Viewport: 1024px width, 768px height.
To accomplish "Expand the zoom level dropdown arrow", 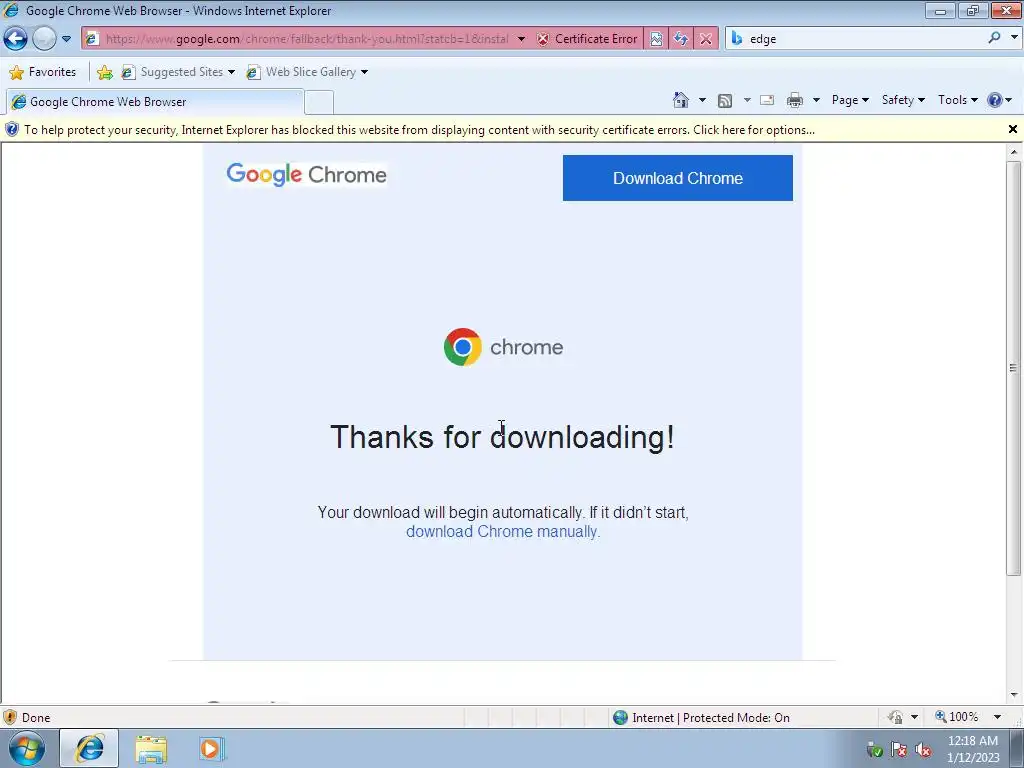I will (x=997, y=717).
